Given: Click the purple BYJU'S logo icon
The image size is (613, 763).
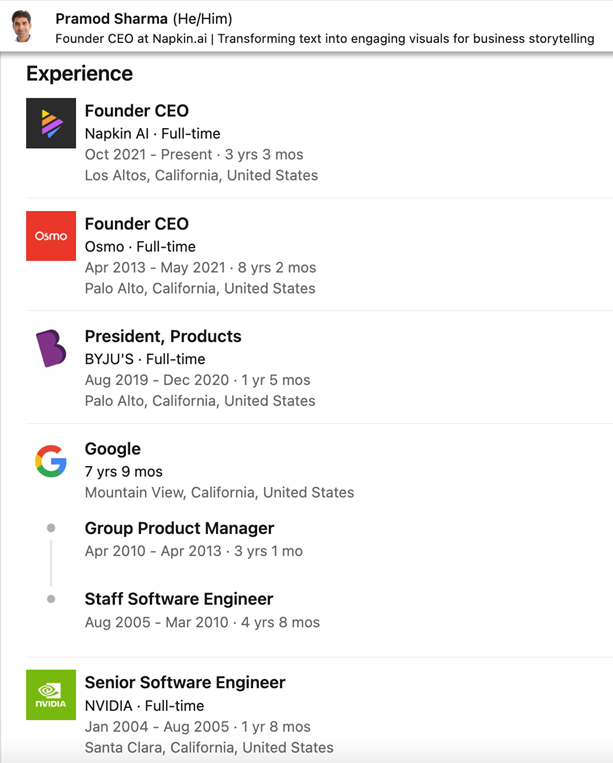Looking at the screenshot, I should pyautogui.click(x=51, y=348).
